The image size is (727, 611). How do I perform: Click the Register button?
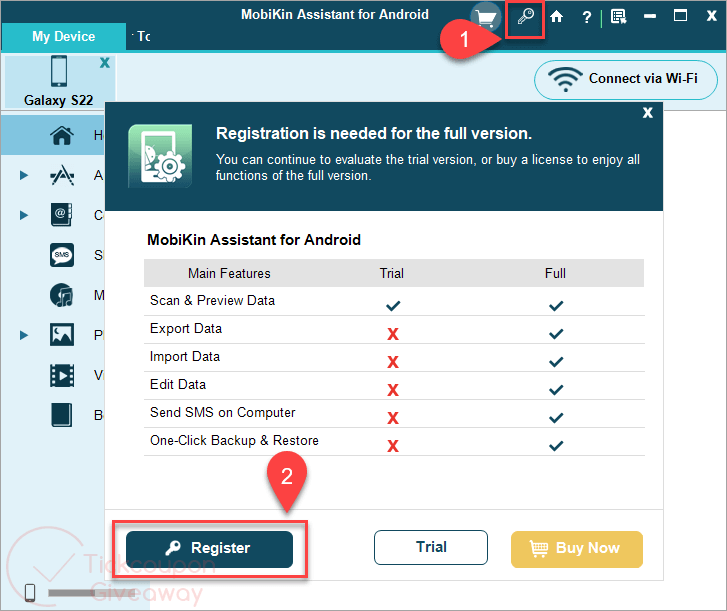(x=209, y=549)
